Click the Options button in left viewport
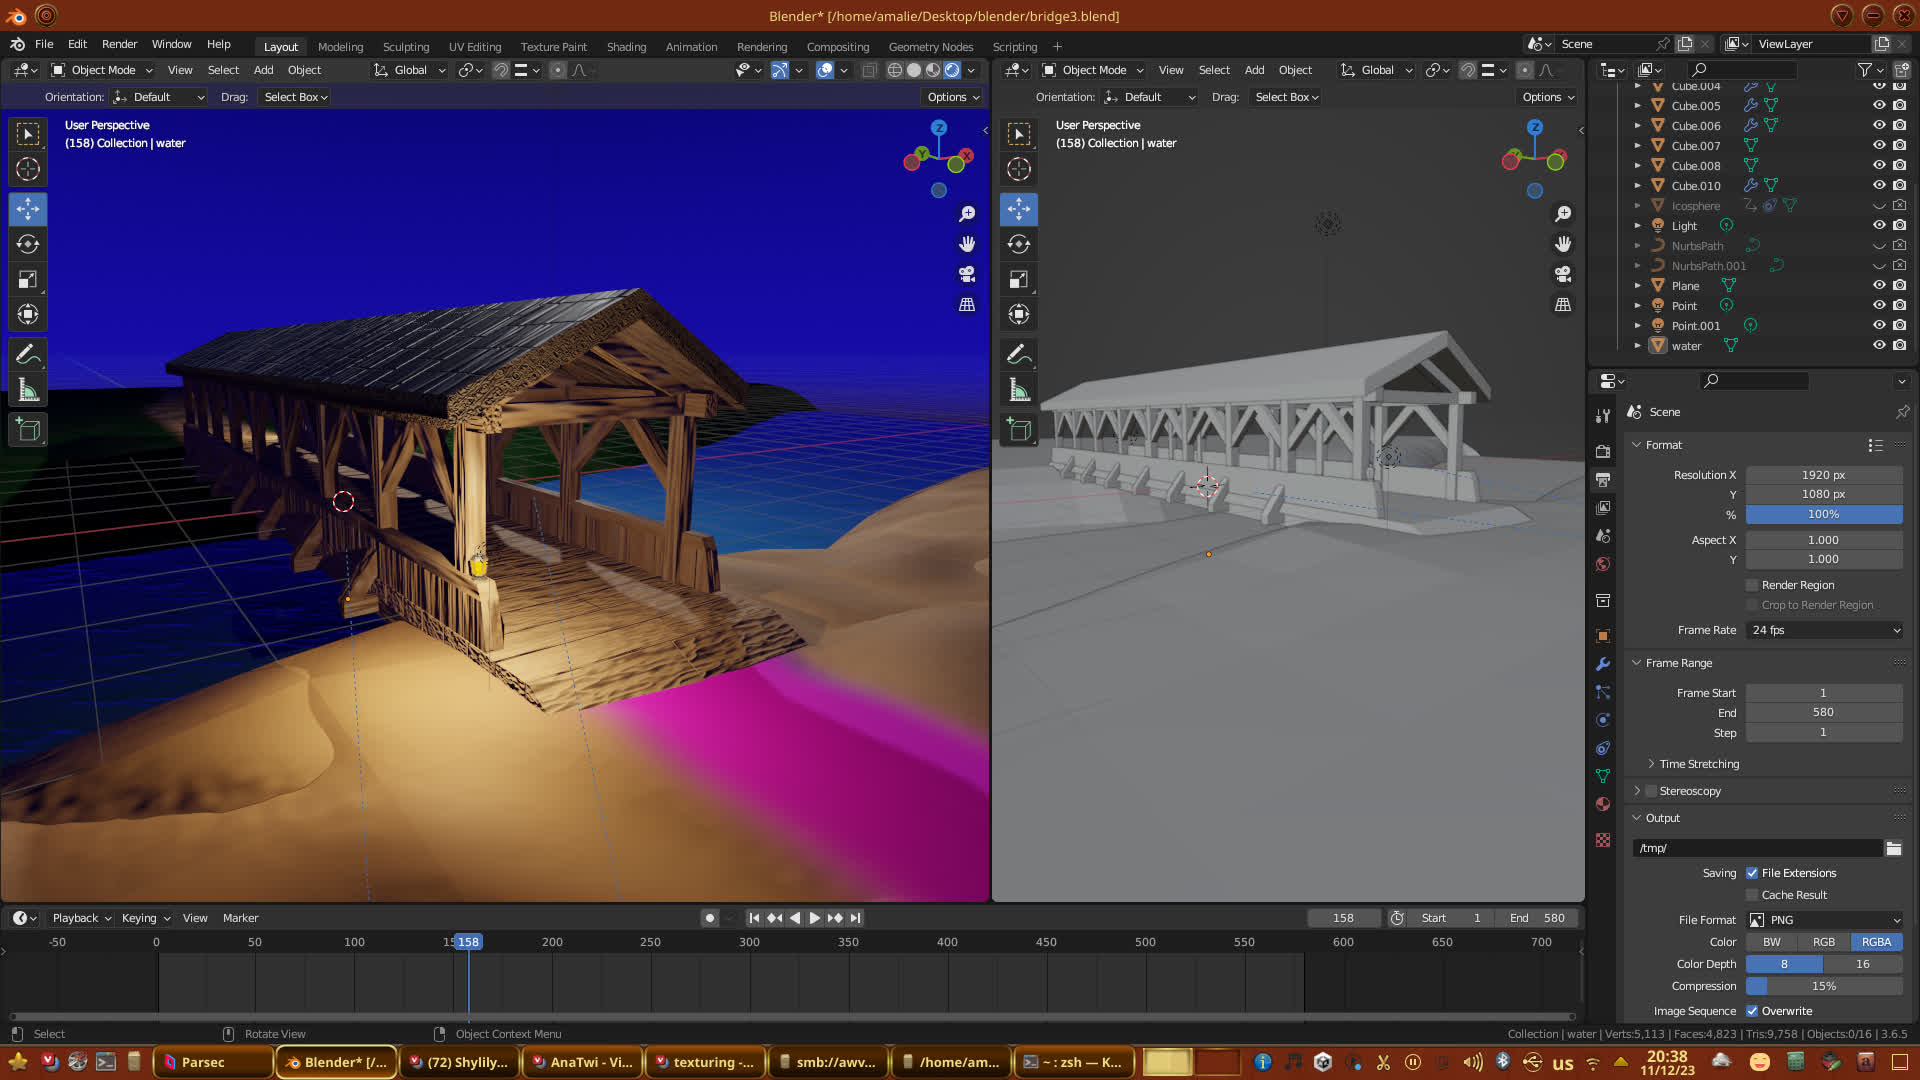This screenshot has height=1080, width=1920. [952, 97]
